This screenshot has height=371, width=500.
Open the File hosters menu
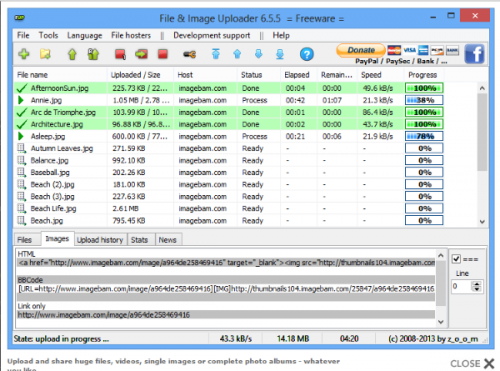click(131, 35)
